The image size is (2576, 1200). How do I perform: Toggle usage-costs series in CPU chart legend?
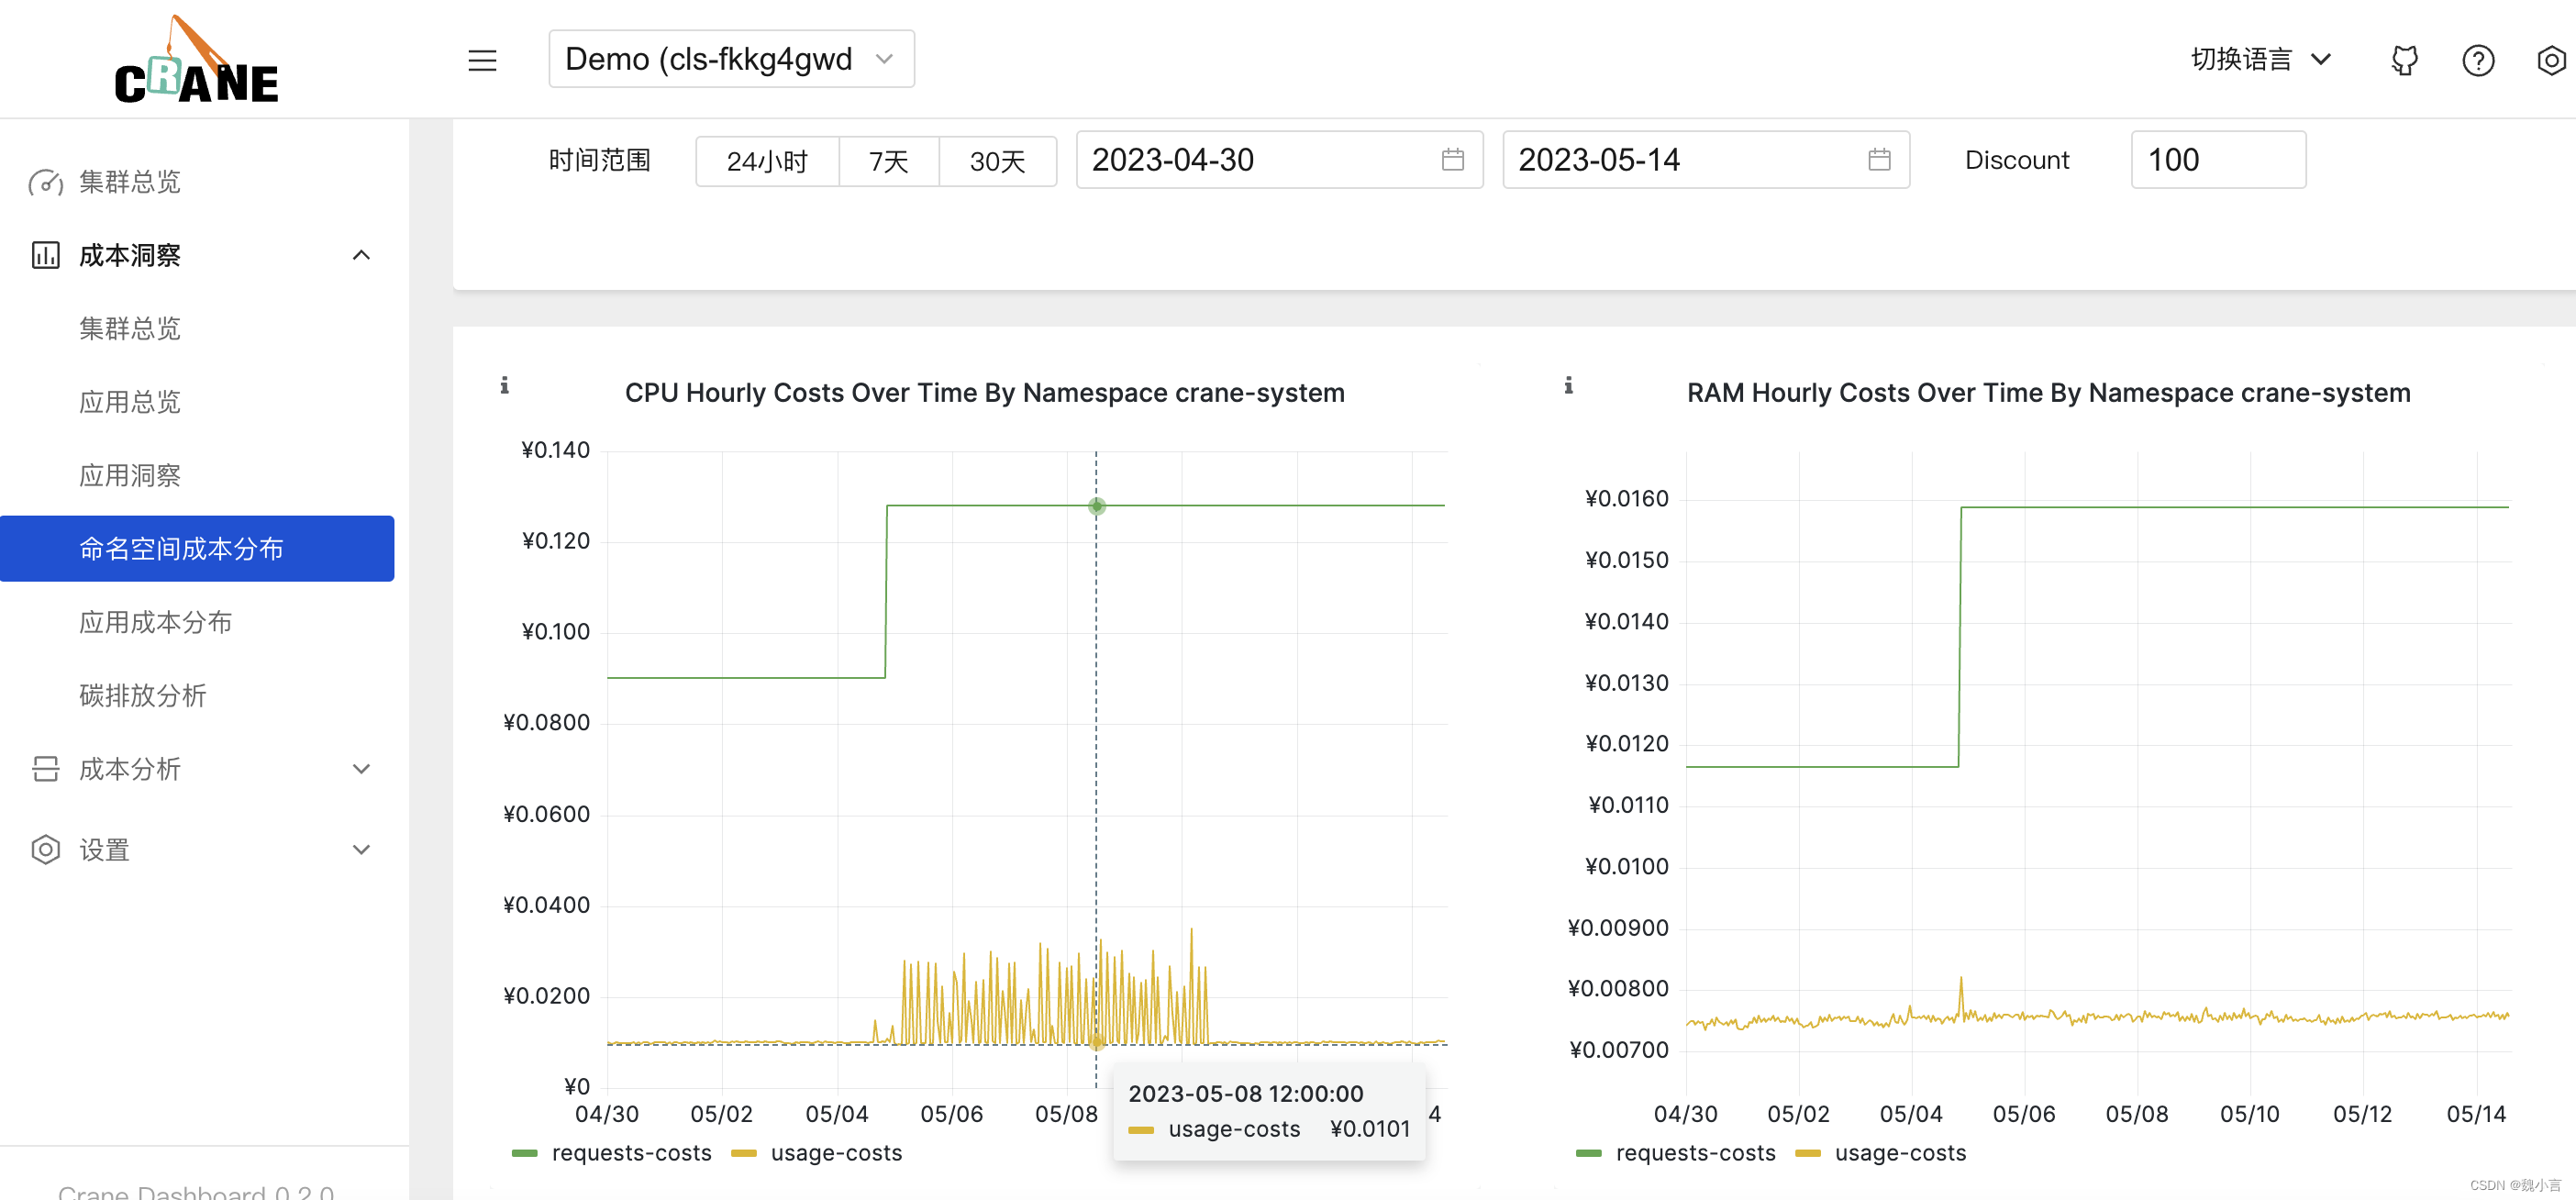816,1152
